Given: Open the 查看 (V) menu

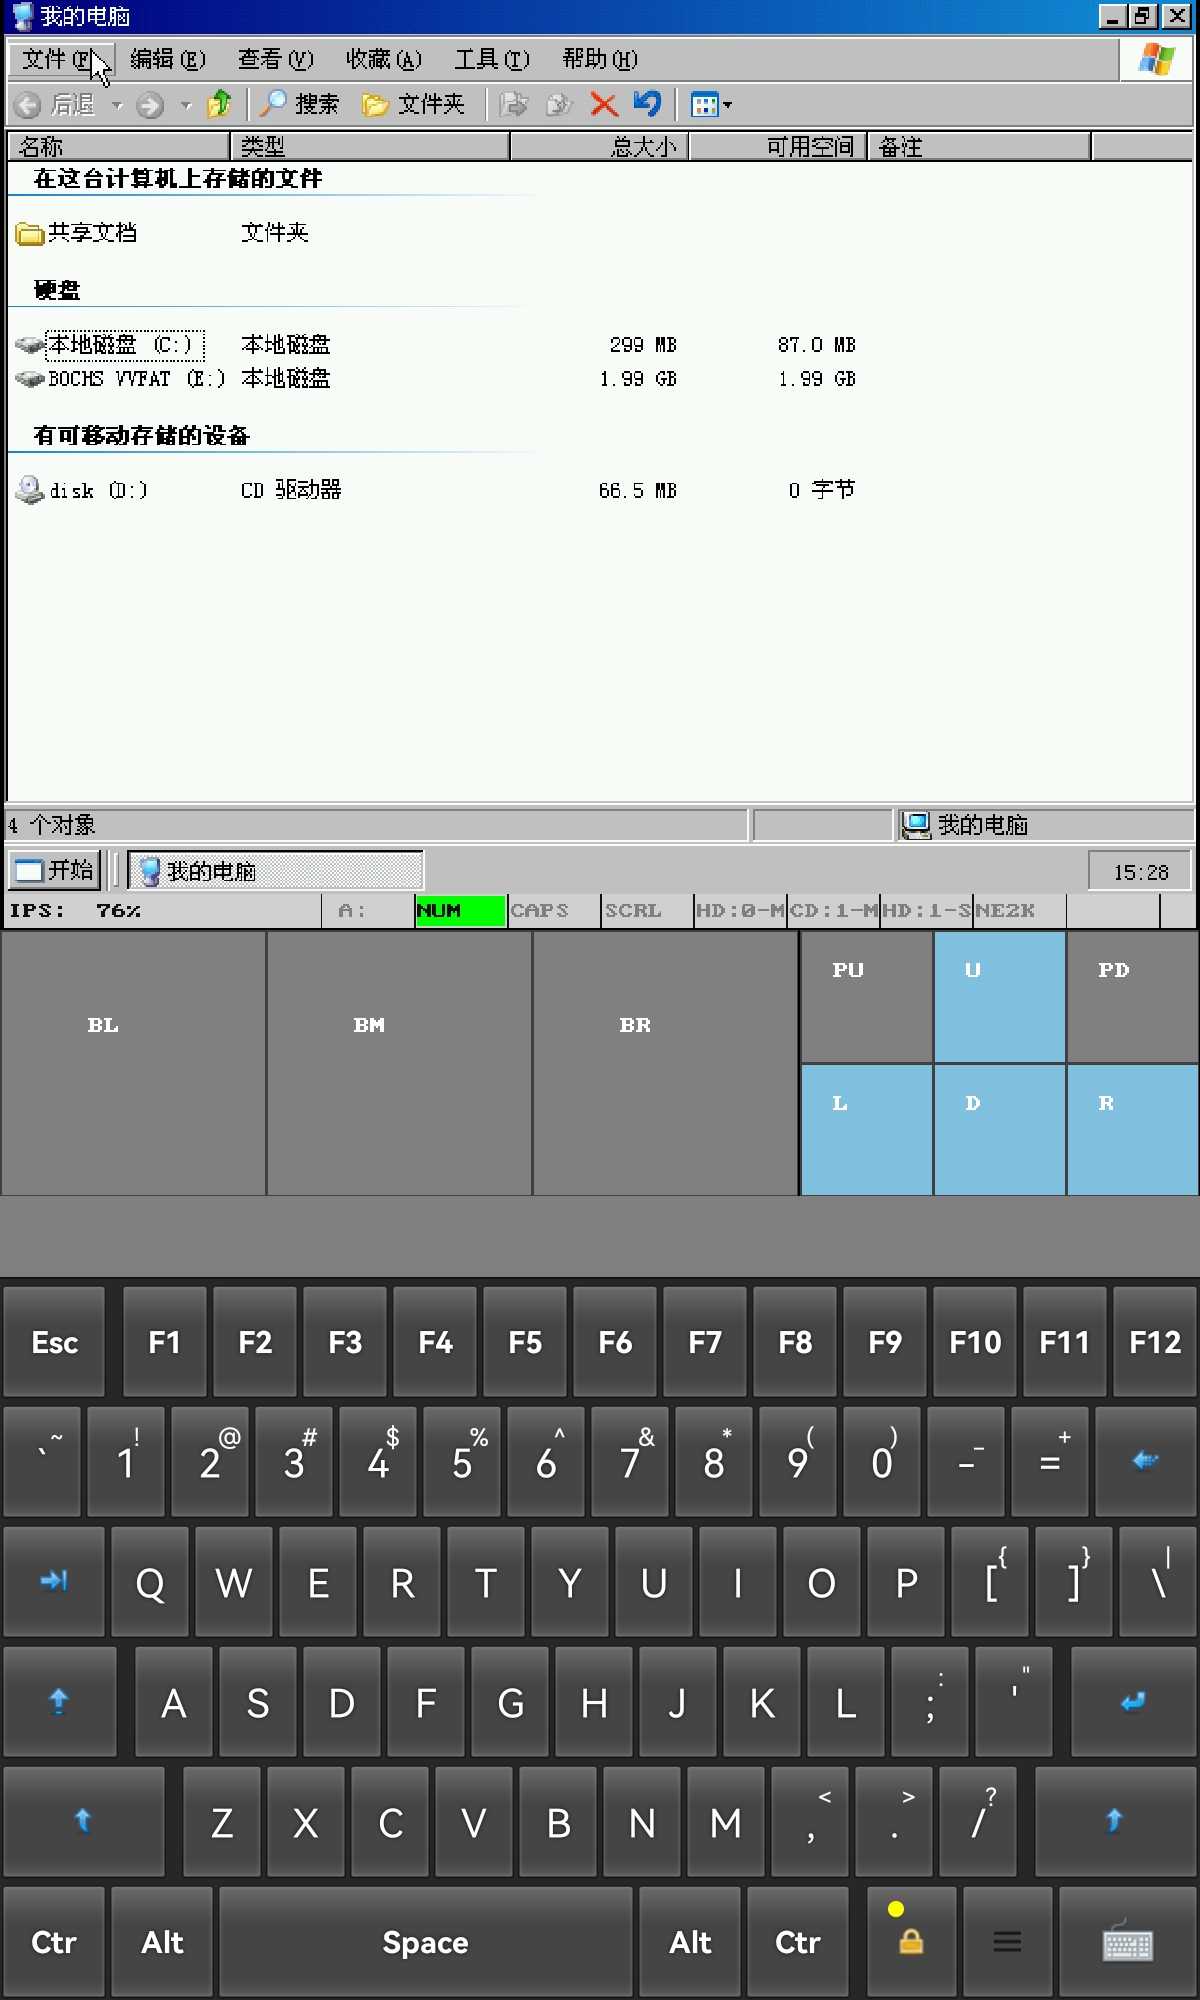Looking at the screenshot, I should [x=275, y=60].
